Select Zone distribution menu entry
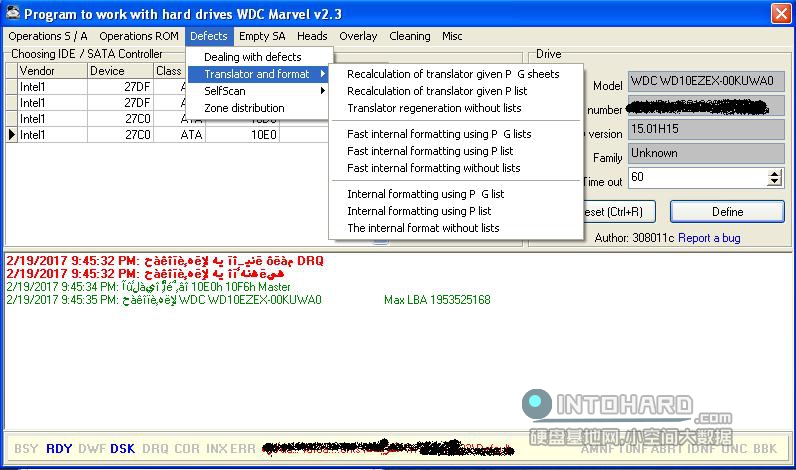Screen dimensions: 796x470 (x=259, y=108)
